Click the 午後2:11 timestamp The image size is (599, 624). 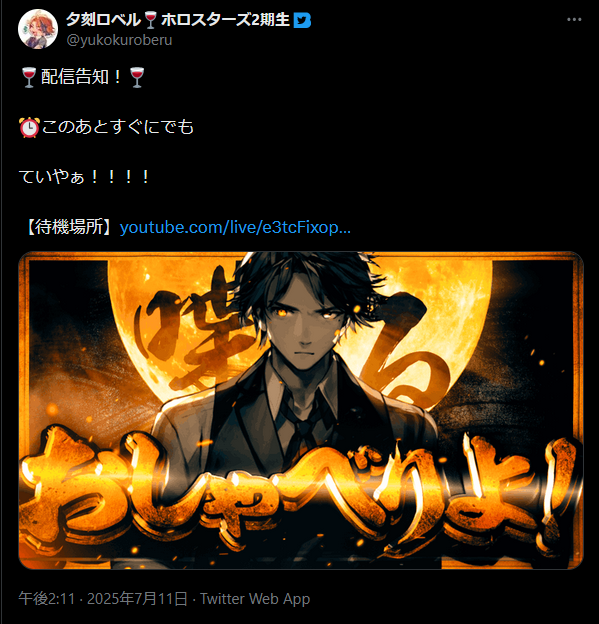(47, 599)
